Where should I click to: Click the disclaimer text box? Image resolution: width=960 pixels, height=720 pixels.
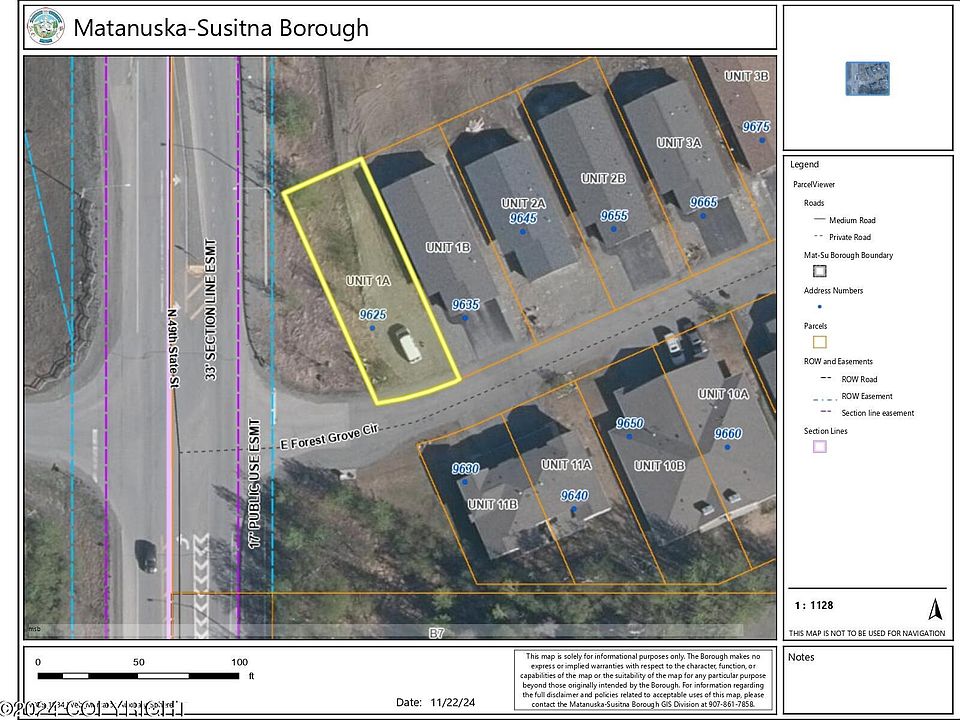(643, 680)
